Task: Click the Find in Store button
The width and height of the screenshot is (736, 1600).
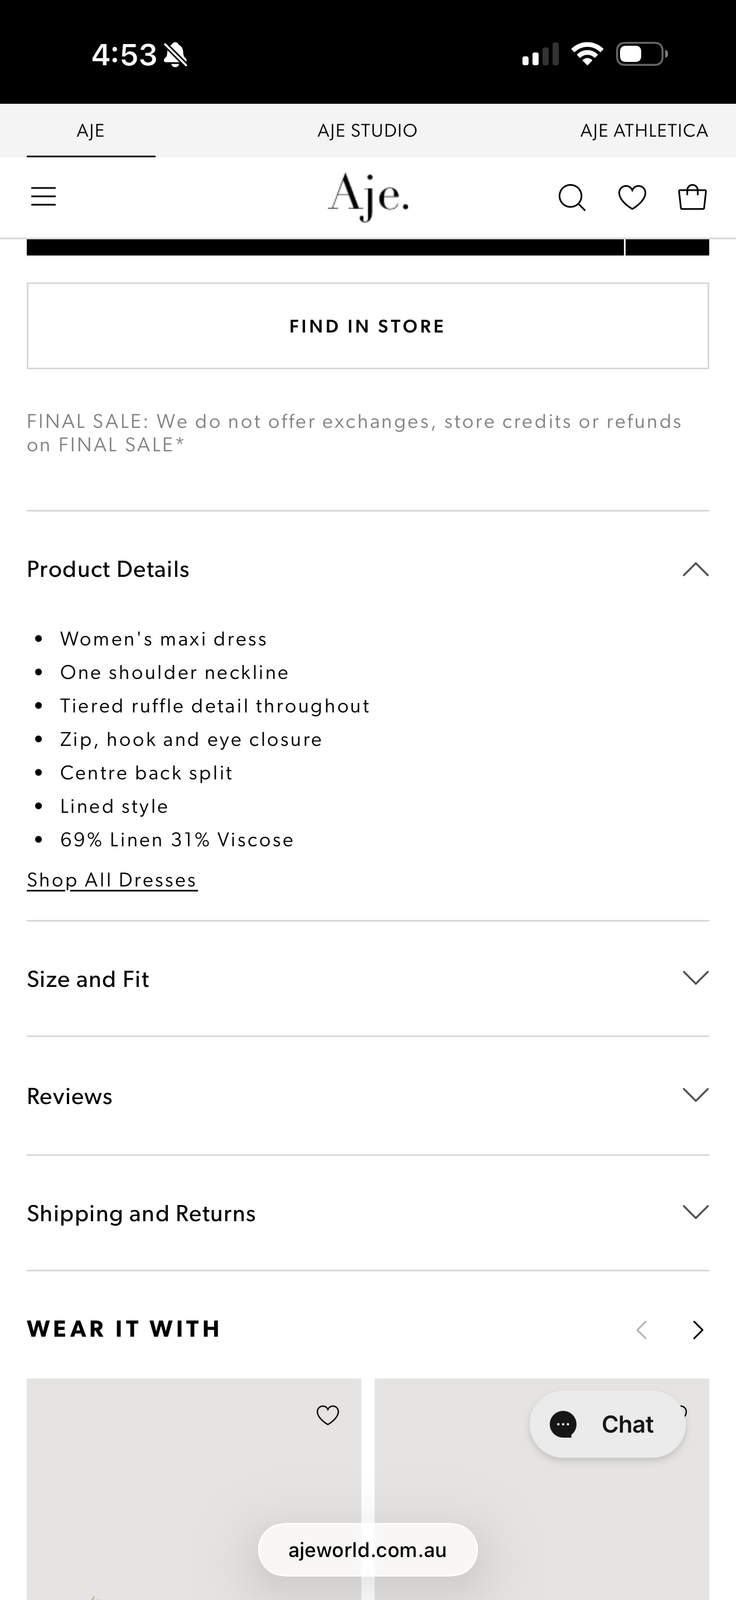Action: [368, 326]
